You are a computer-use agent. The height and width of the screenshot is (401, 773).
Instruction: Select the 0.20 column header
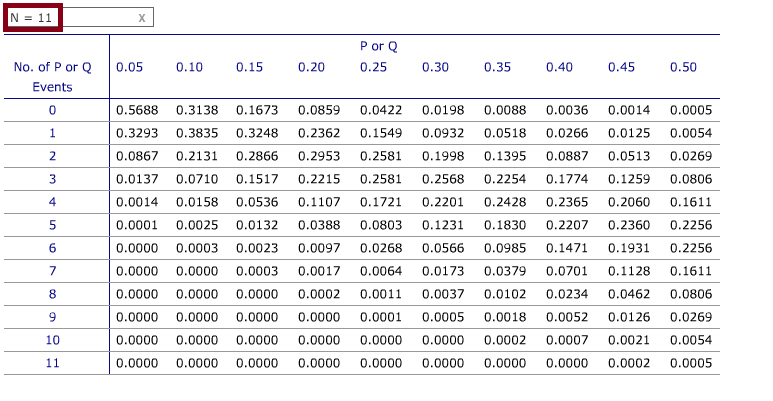311,67
